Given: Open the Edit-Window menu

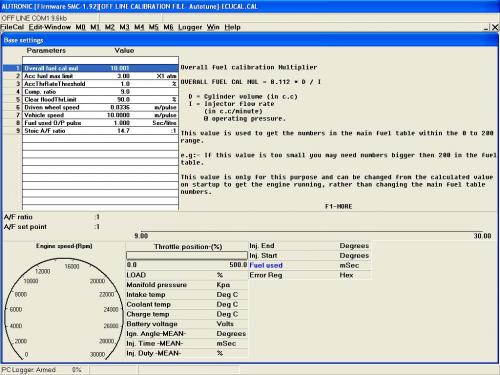Looking at the screenshot, I should click(50, 27).
